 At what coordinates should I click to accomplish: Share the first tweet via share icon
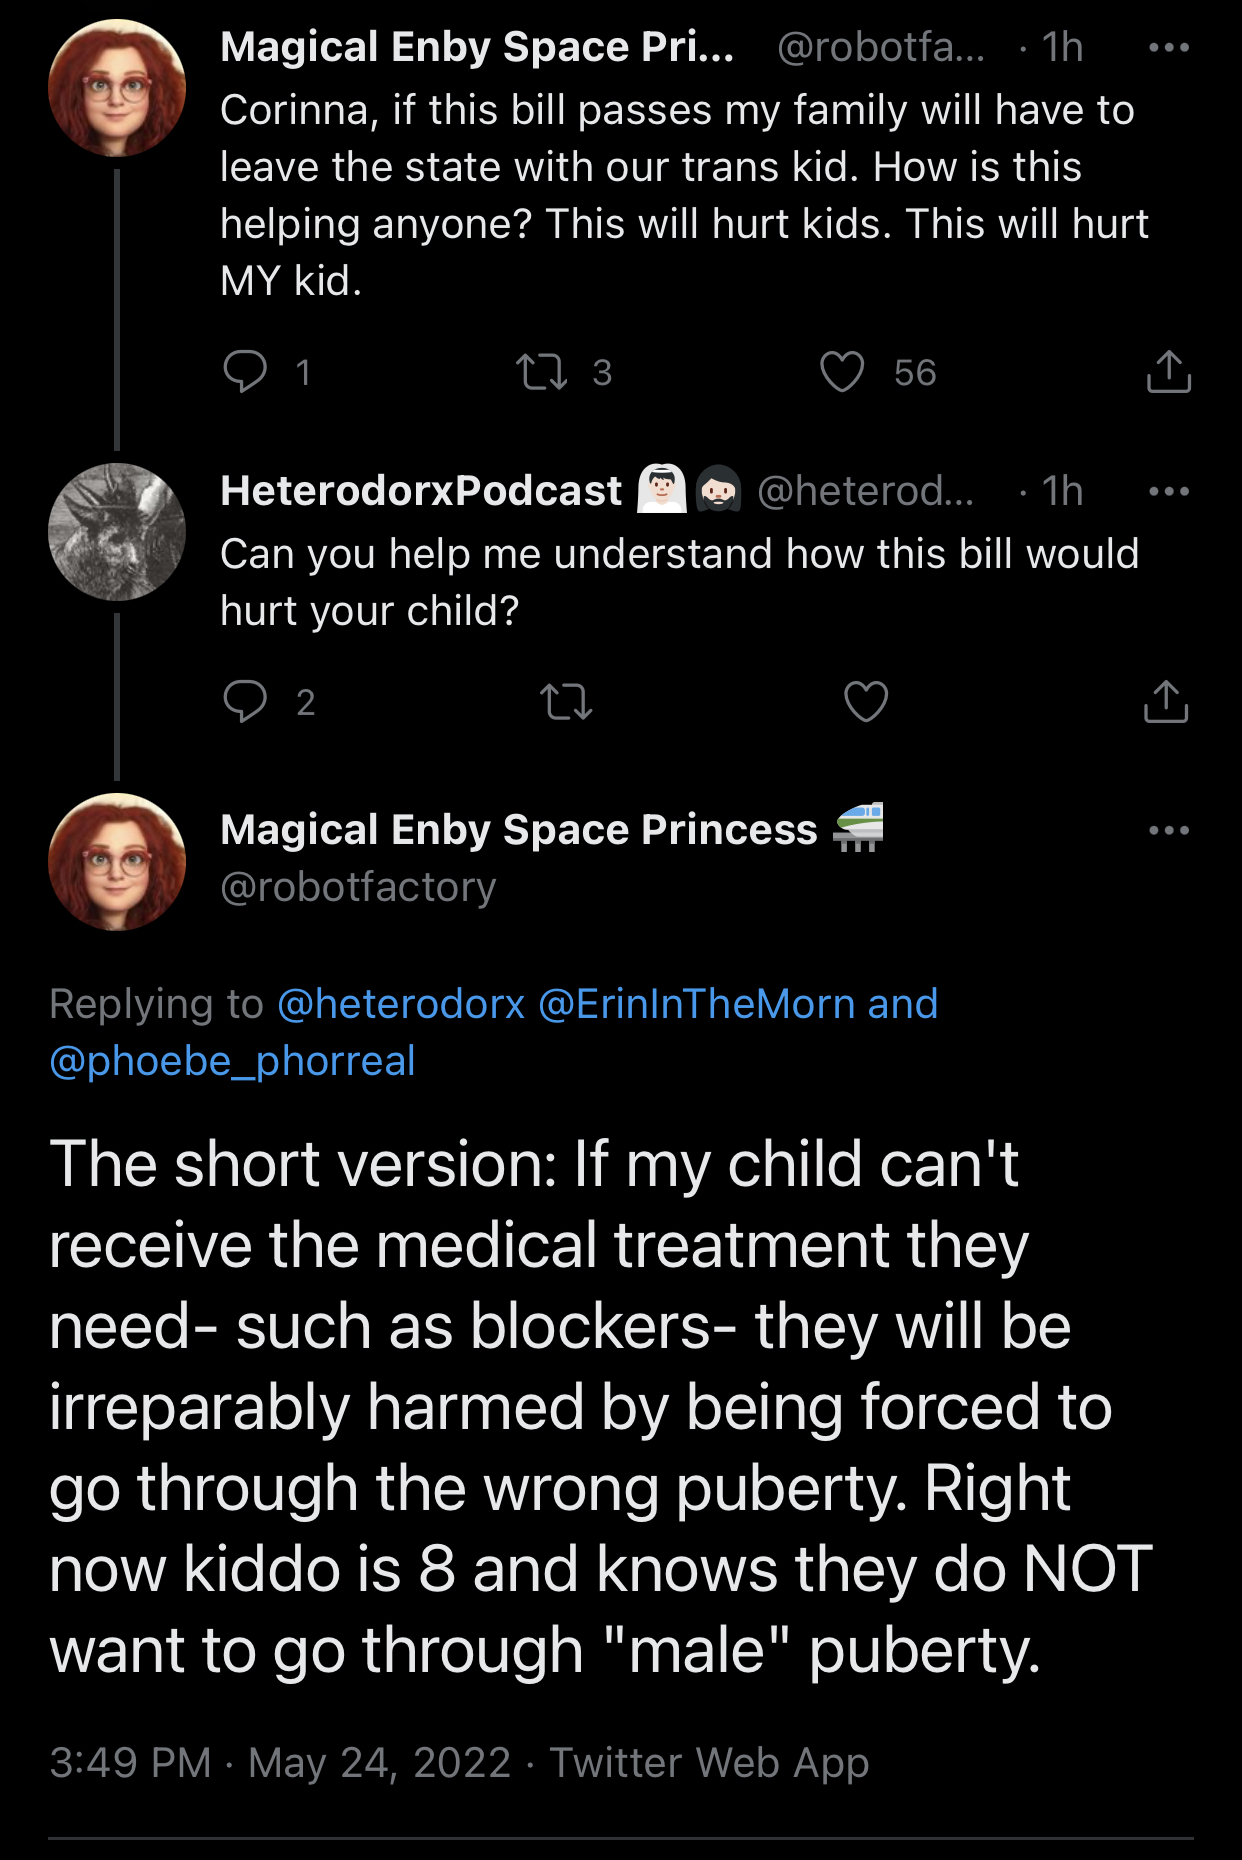point(1167,372)
